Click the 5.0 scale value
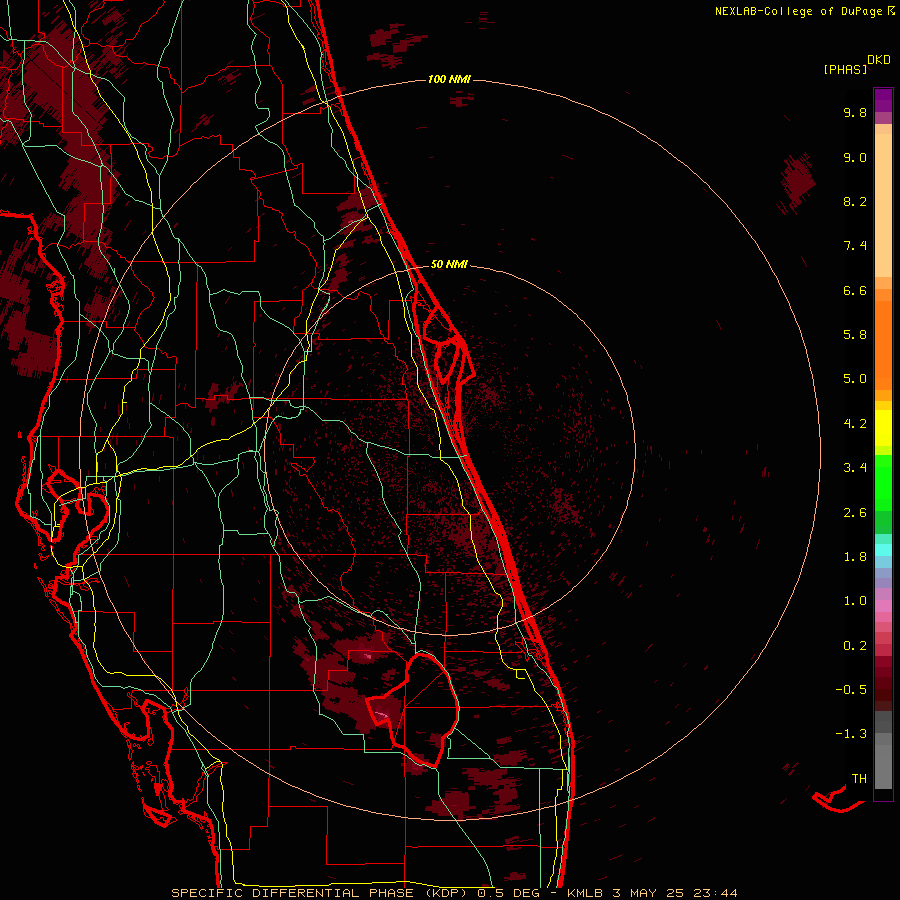 point(855,379)
